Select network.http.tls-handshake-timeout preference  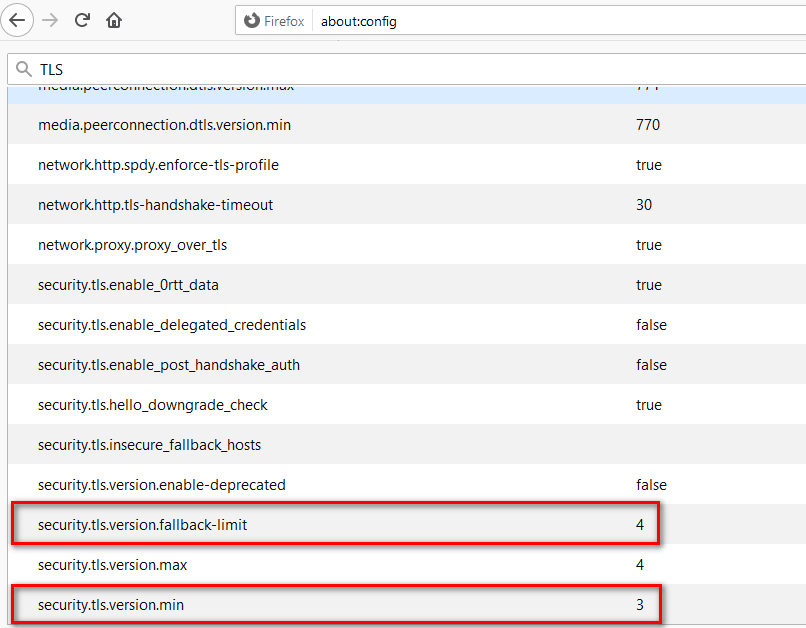(x=155, y=205)
